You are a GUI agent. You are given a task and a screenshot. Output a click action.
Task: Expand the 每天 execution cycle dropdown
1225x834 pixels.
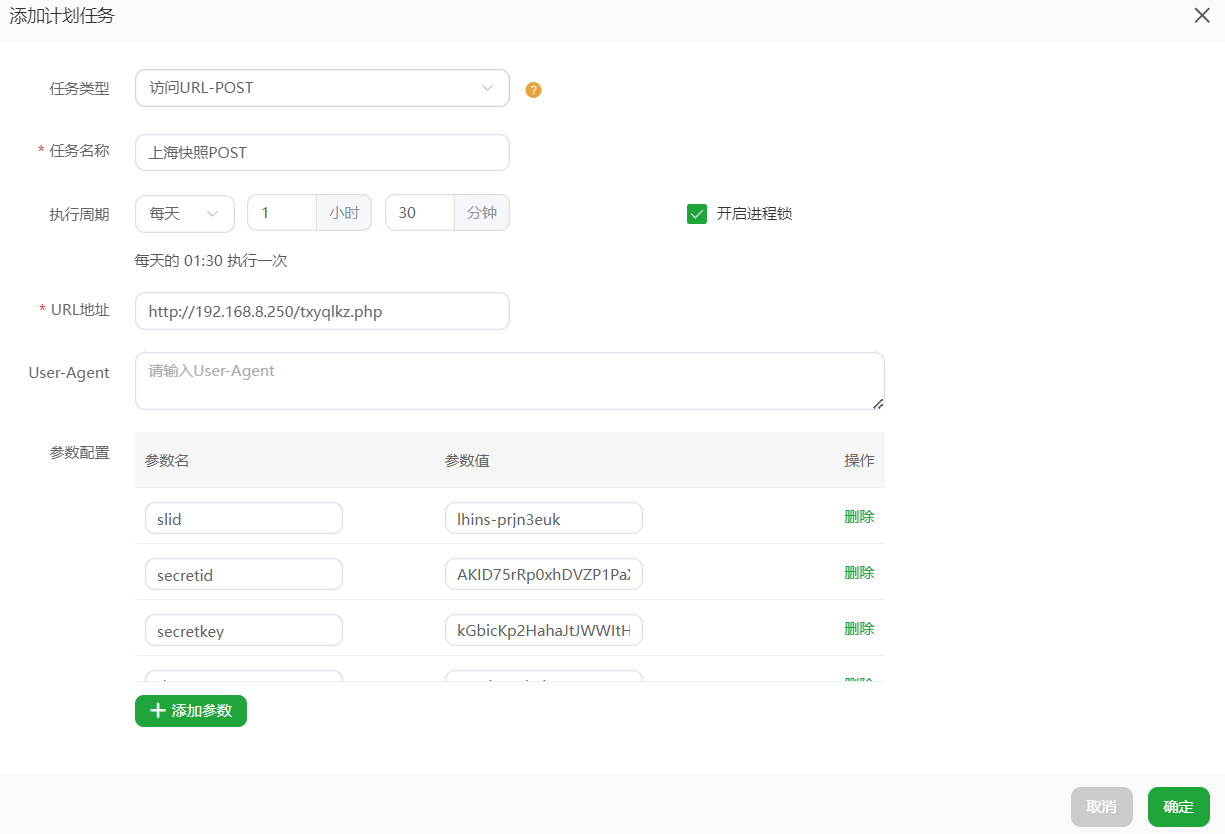(184, 214)
